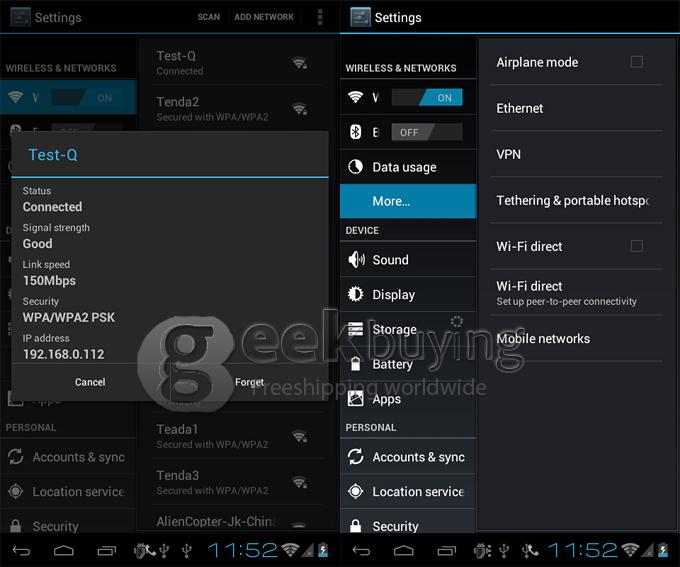Tap the home button in right navigation bar
680x567 pixels.
(x=403, y=551)
